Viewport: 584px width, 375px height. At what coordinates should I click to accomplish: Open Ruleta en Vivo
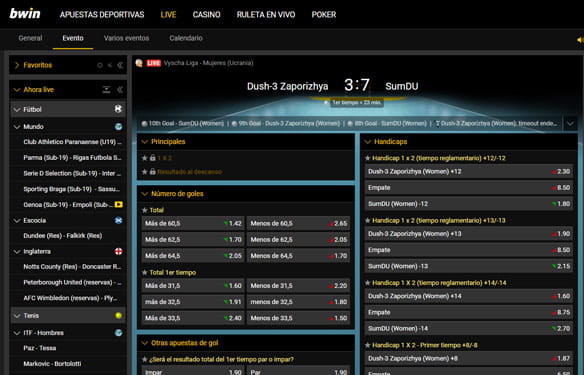click(266, 15)
